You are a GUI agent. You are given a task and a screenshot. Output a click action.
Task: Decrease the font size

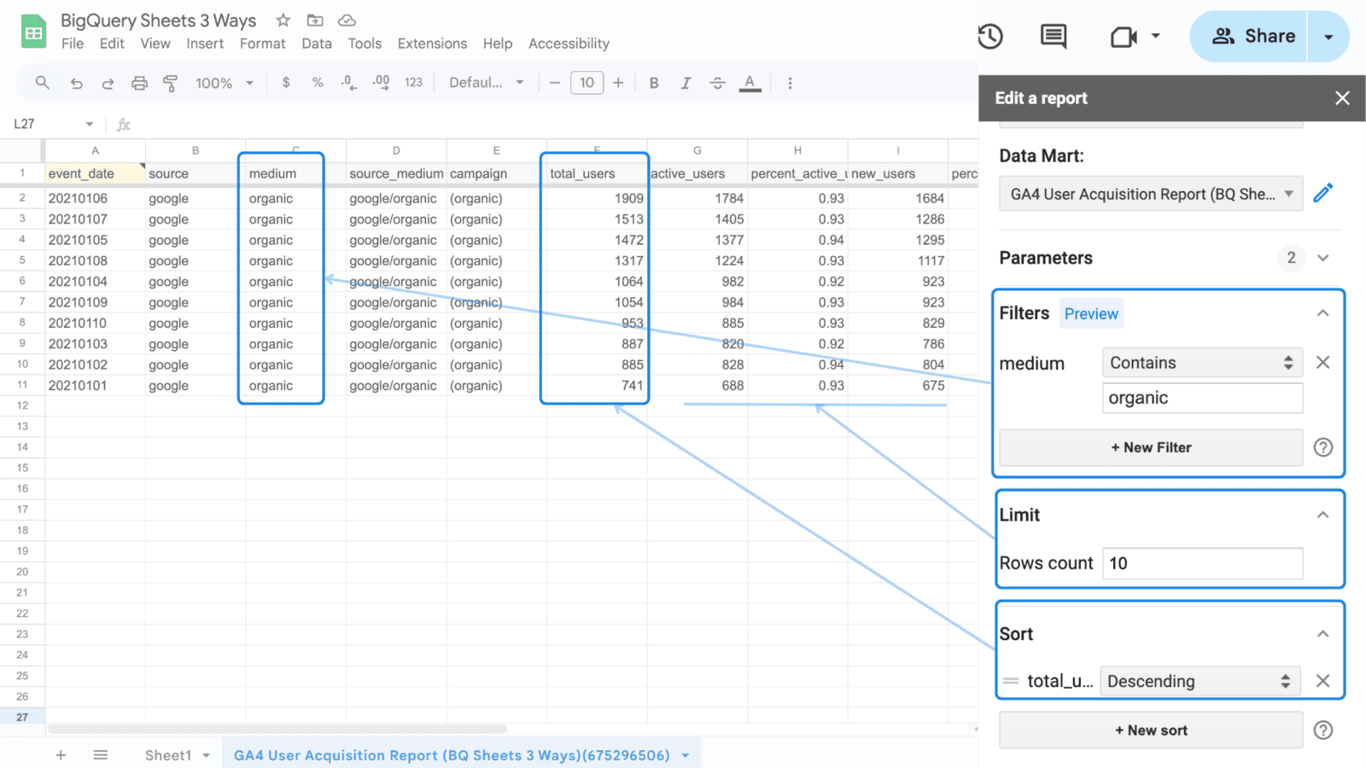(555, 83)
